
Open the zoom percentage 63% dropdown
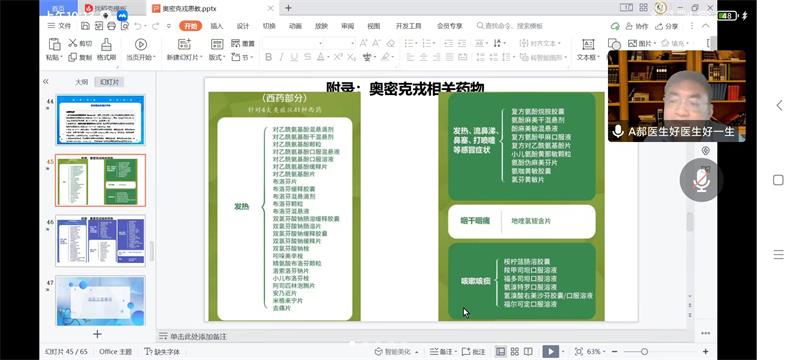click(x=597, y=351)
